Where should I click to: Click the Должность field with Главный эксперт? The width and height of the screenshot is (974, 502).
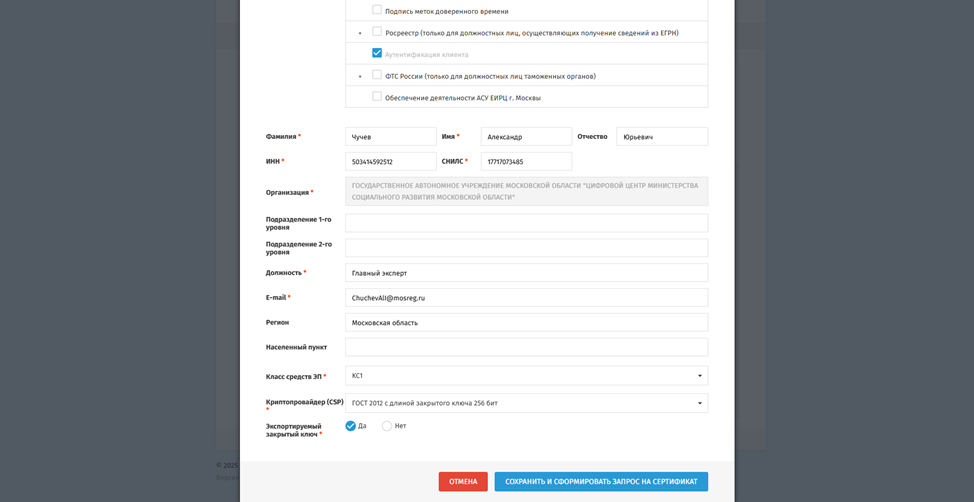pos(526,273)
